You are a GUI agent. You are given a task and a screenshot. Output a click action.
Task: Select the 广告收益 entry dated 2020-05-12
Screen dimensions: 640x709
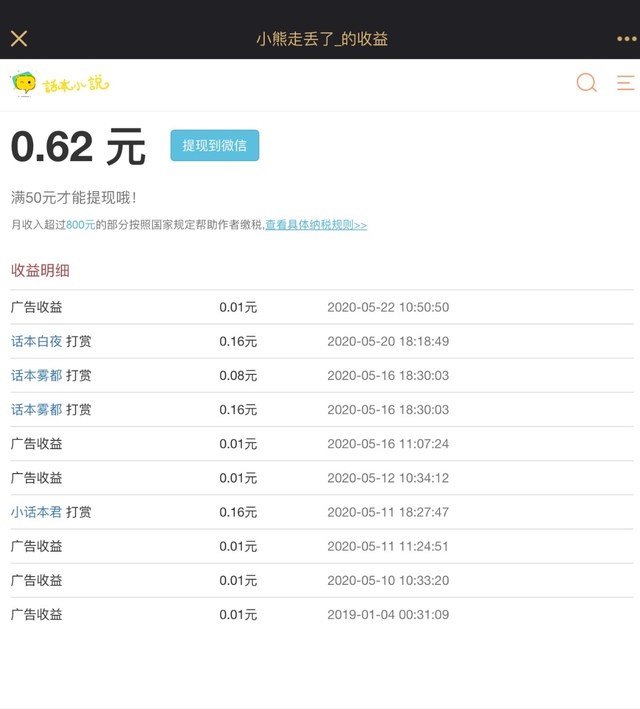[36, 478]
